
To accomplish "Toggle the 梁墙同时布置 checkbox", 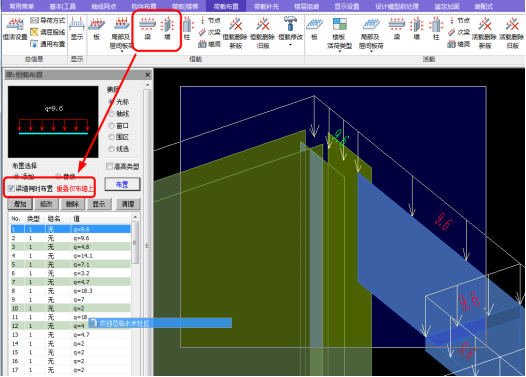I will 11,188.
